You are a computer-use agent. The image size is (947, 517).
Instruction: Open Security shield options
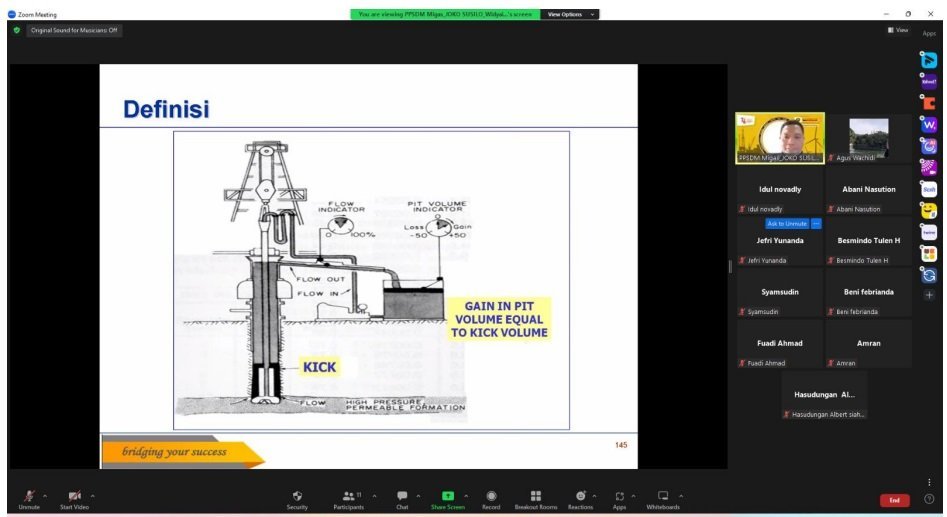297,497
